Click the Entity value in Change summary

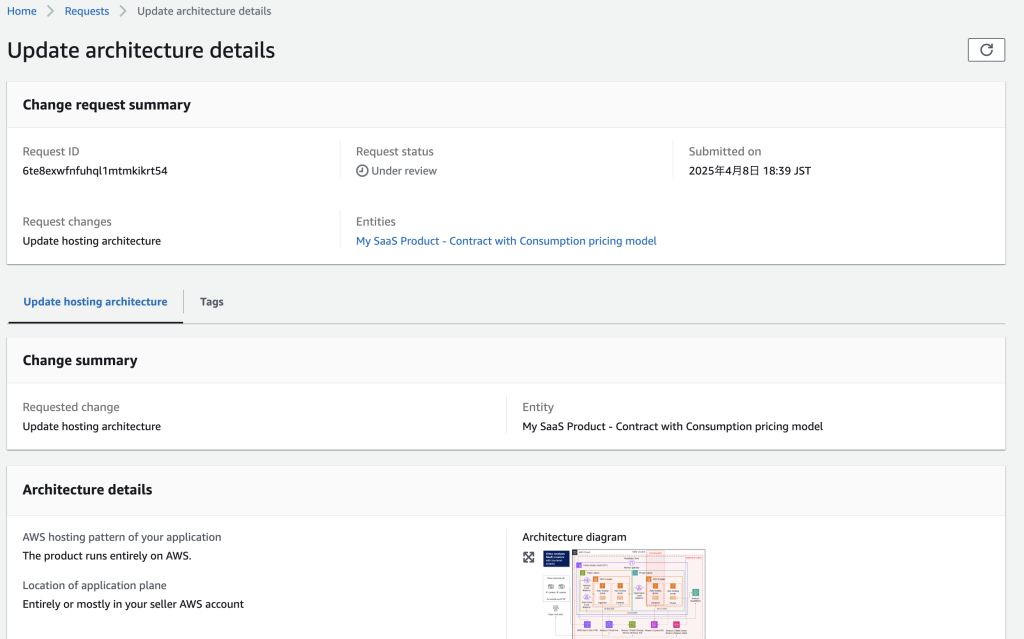click(672, 426)
